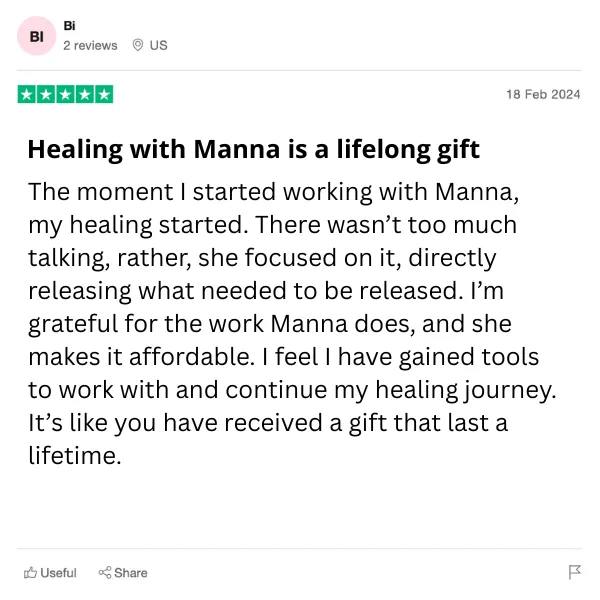Viewport: 600px width, 600px height.
Task: Click the Share network icon
Action: coord(104,572)
